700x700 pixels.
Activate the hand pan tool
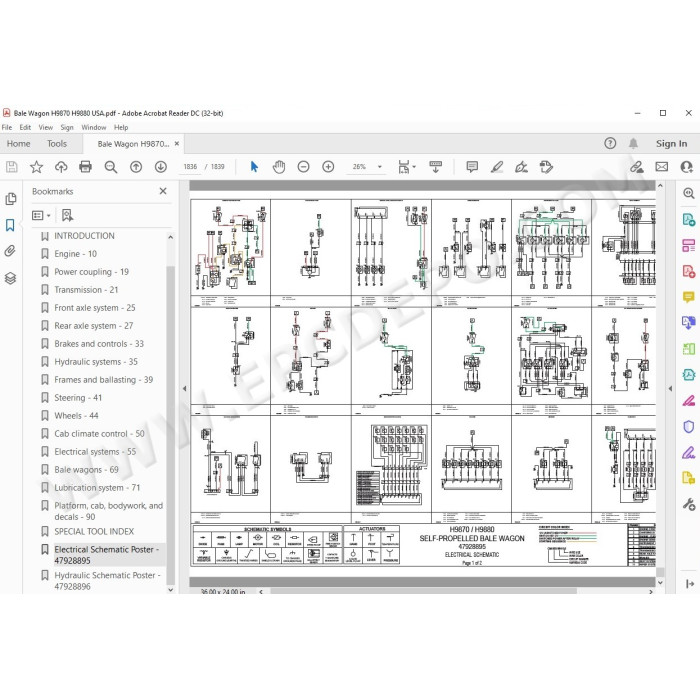pyautogui.click(x=279, y=167)
